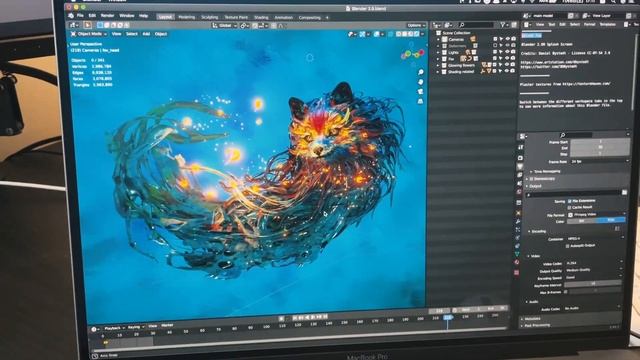Image resolution: width=640 pixels, height=360 pixels.
Task: Open the Frame Rate dropdown
Action: tap(599, 162)
